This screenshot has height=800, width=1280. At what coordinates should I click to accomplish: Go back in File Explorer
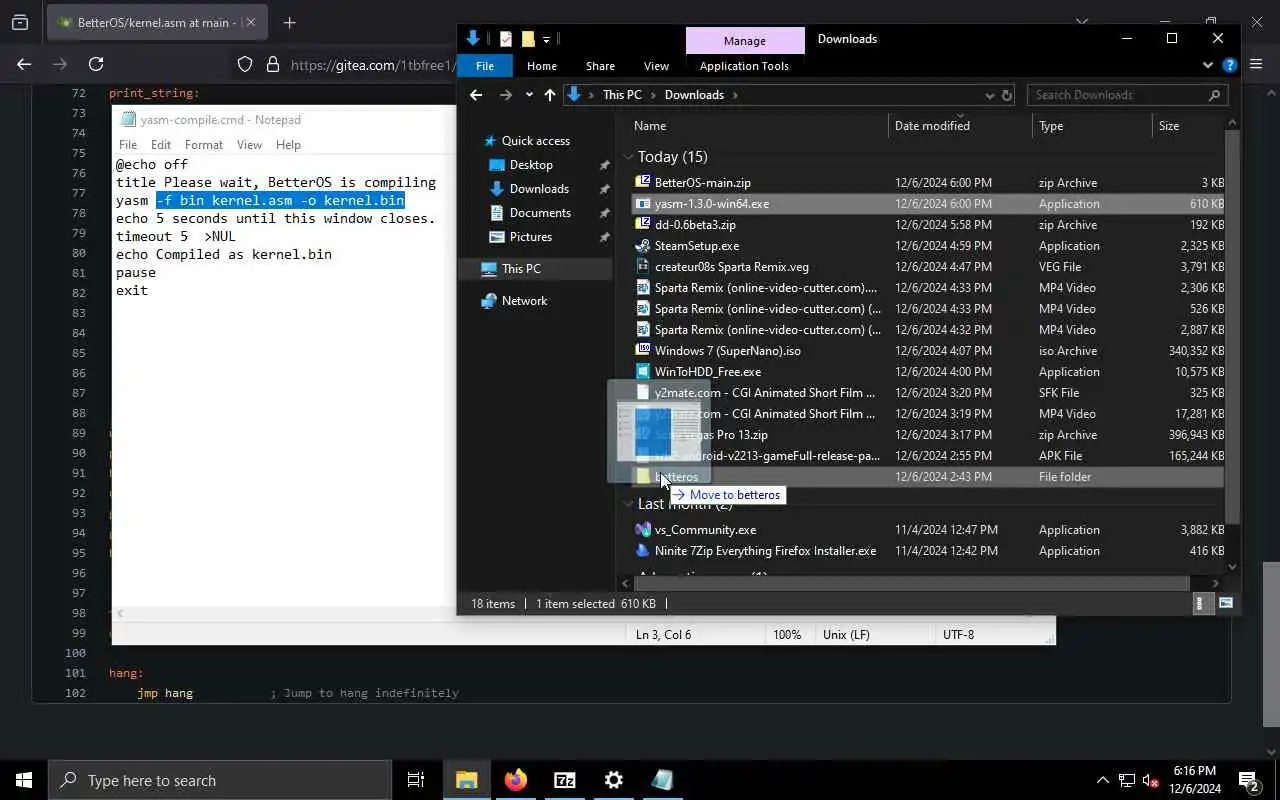coord(476,95)
